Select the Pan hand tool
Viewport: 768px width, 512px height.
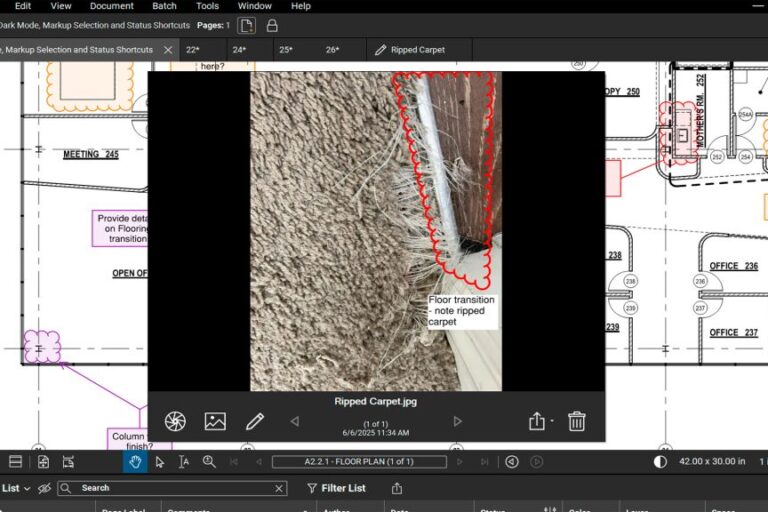[x=134, y=461]
